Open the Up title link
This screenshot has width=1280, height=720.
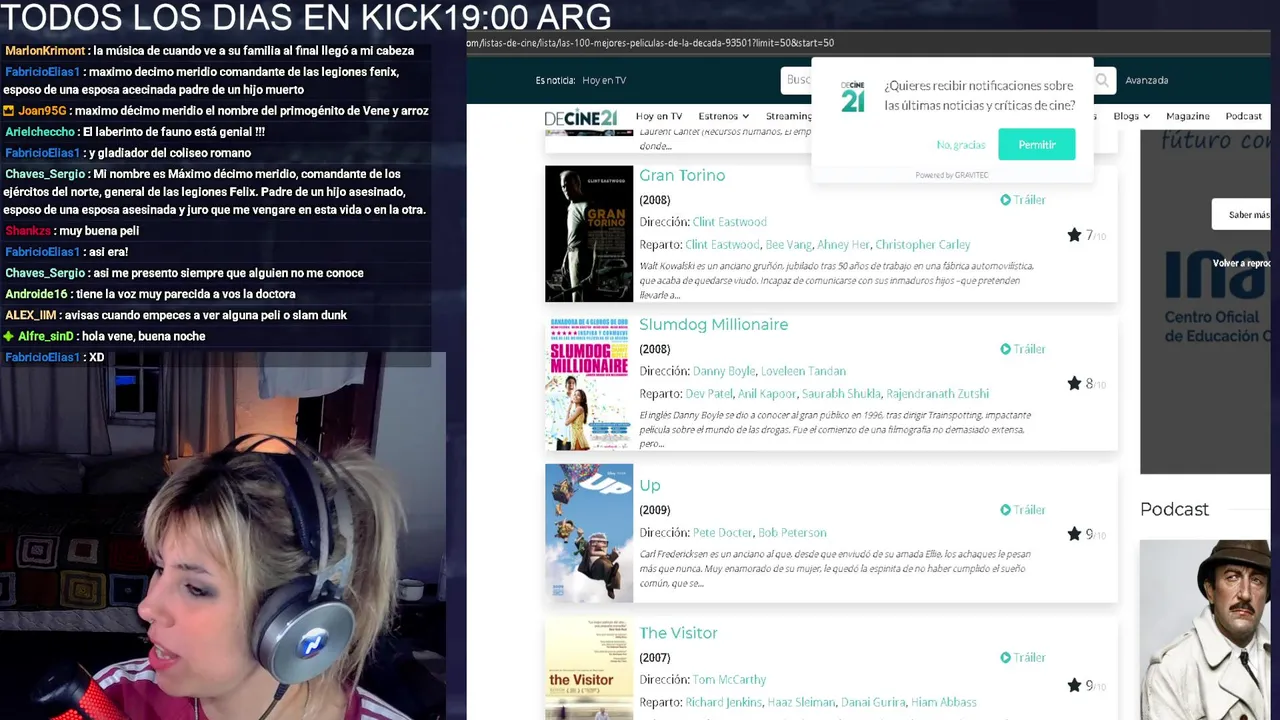650,485
